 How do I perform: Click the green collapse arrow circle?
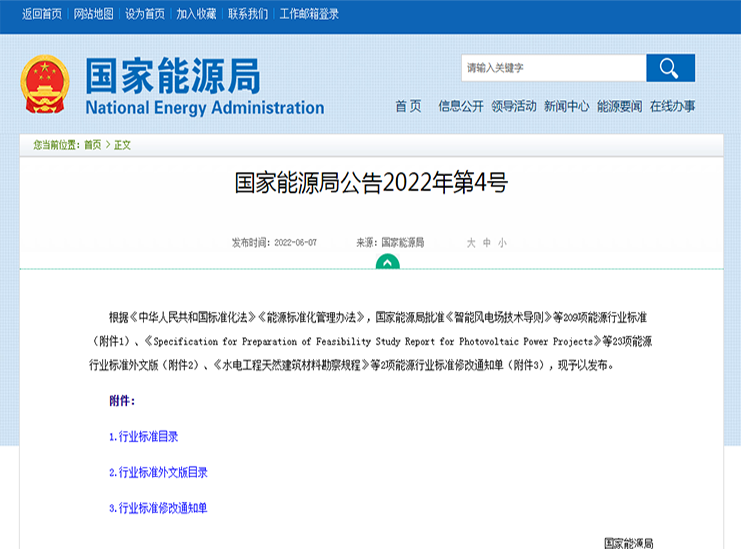387,263
